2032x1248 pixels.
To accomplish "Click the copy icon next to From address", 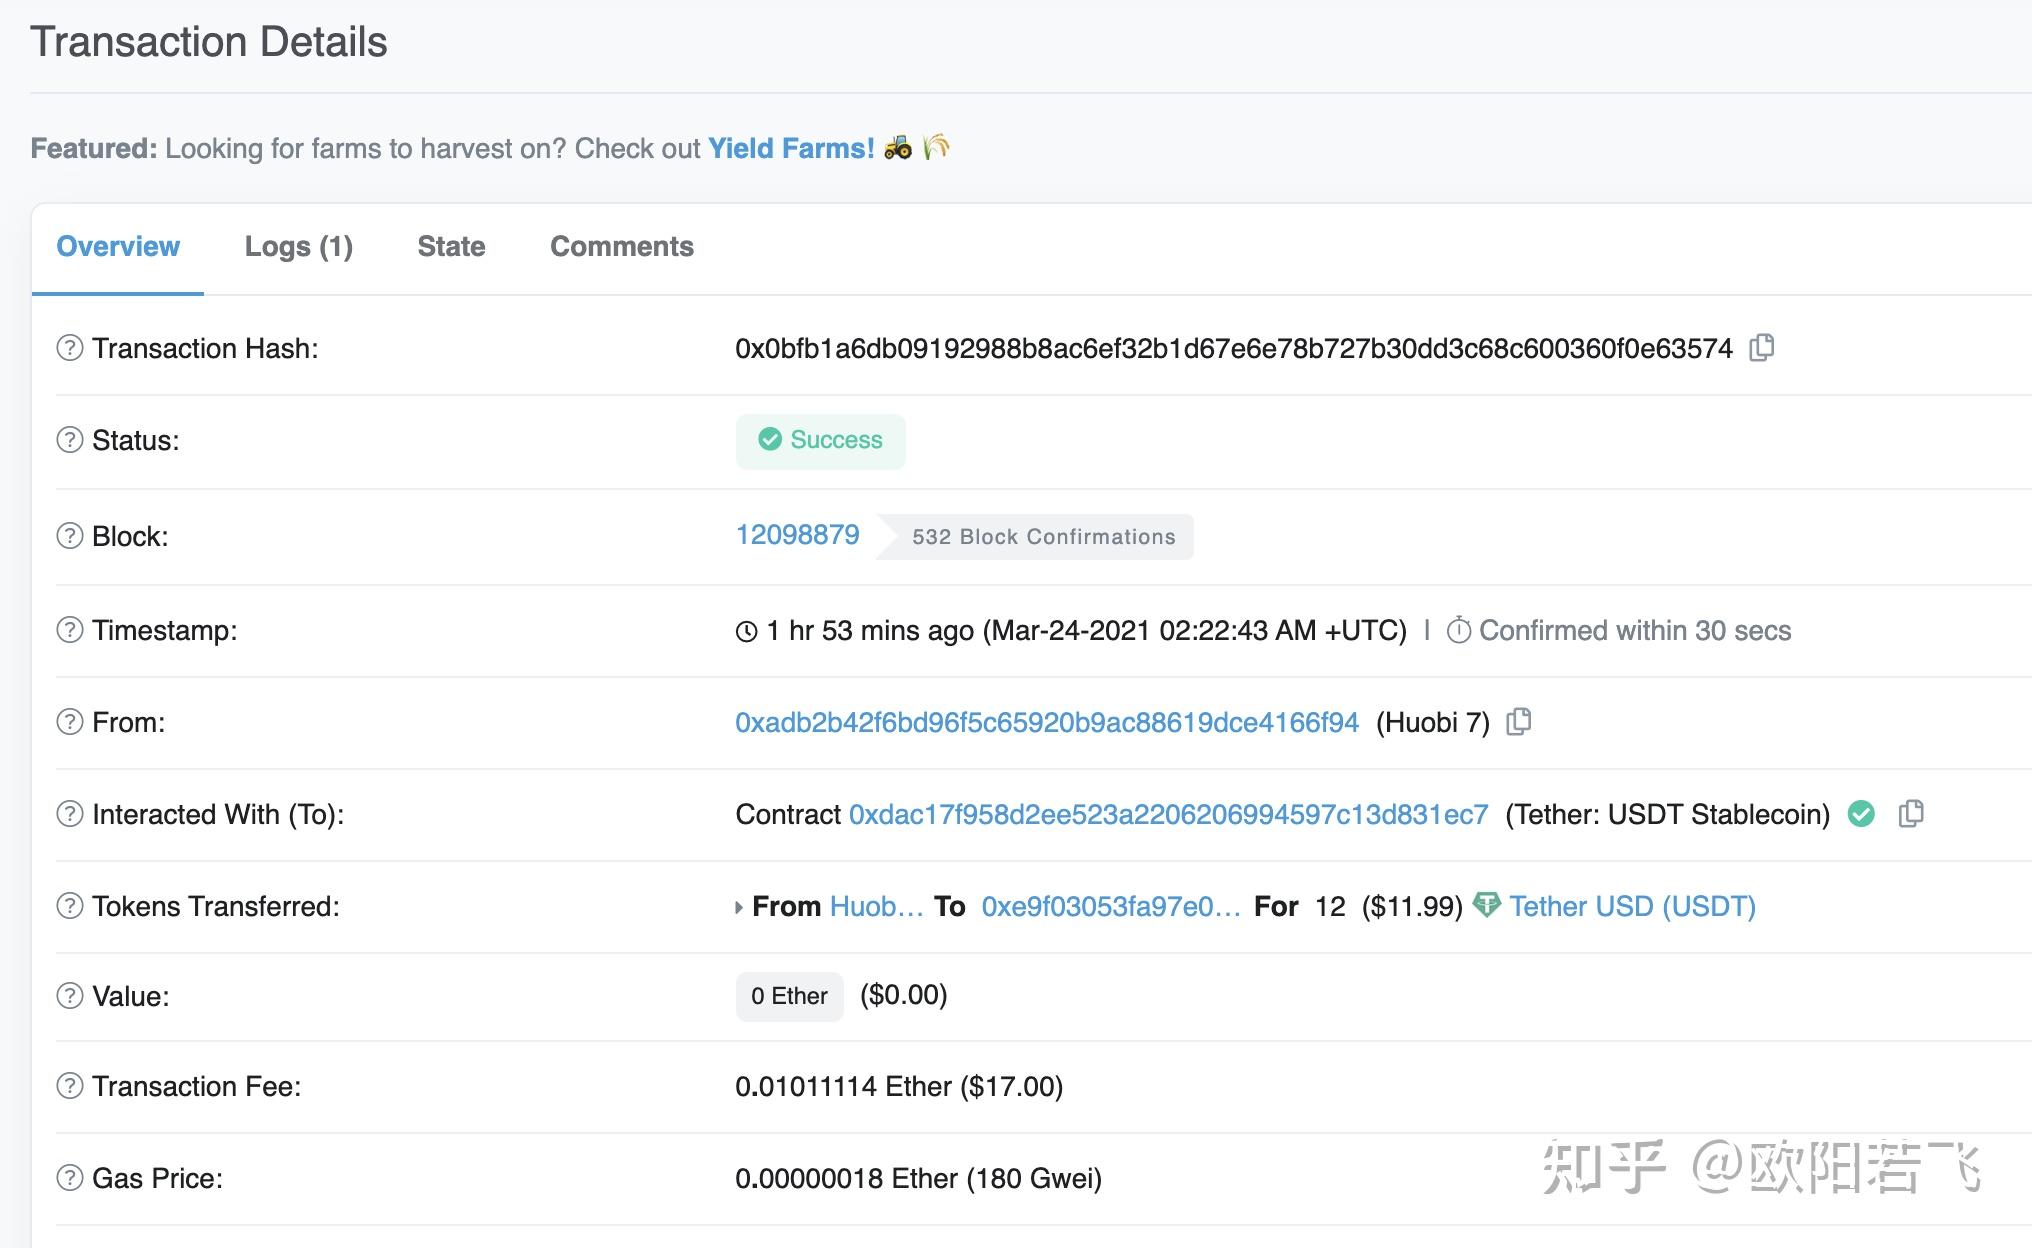I will pos(1528,721).
